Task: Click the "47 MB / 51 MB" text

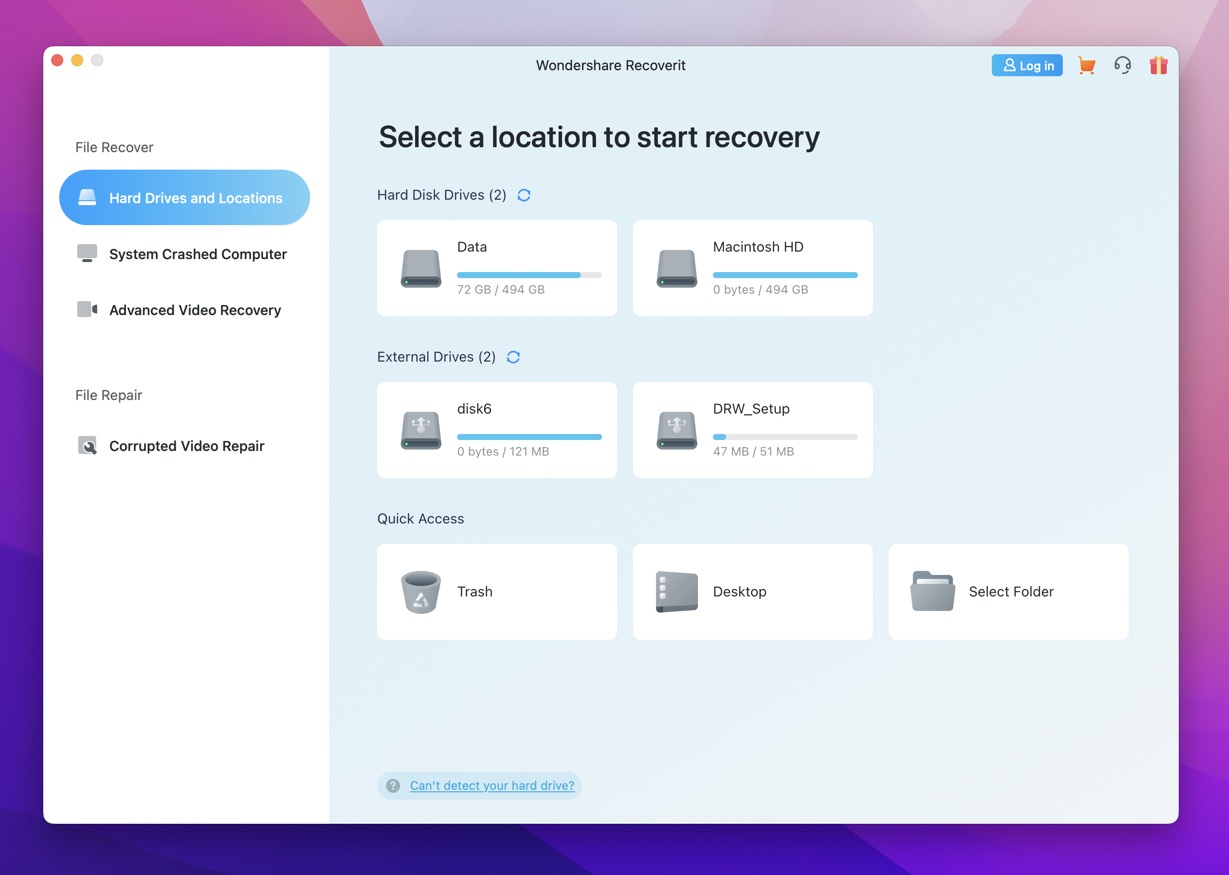Action: point(753,452)
